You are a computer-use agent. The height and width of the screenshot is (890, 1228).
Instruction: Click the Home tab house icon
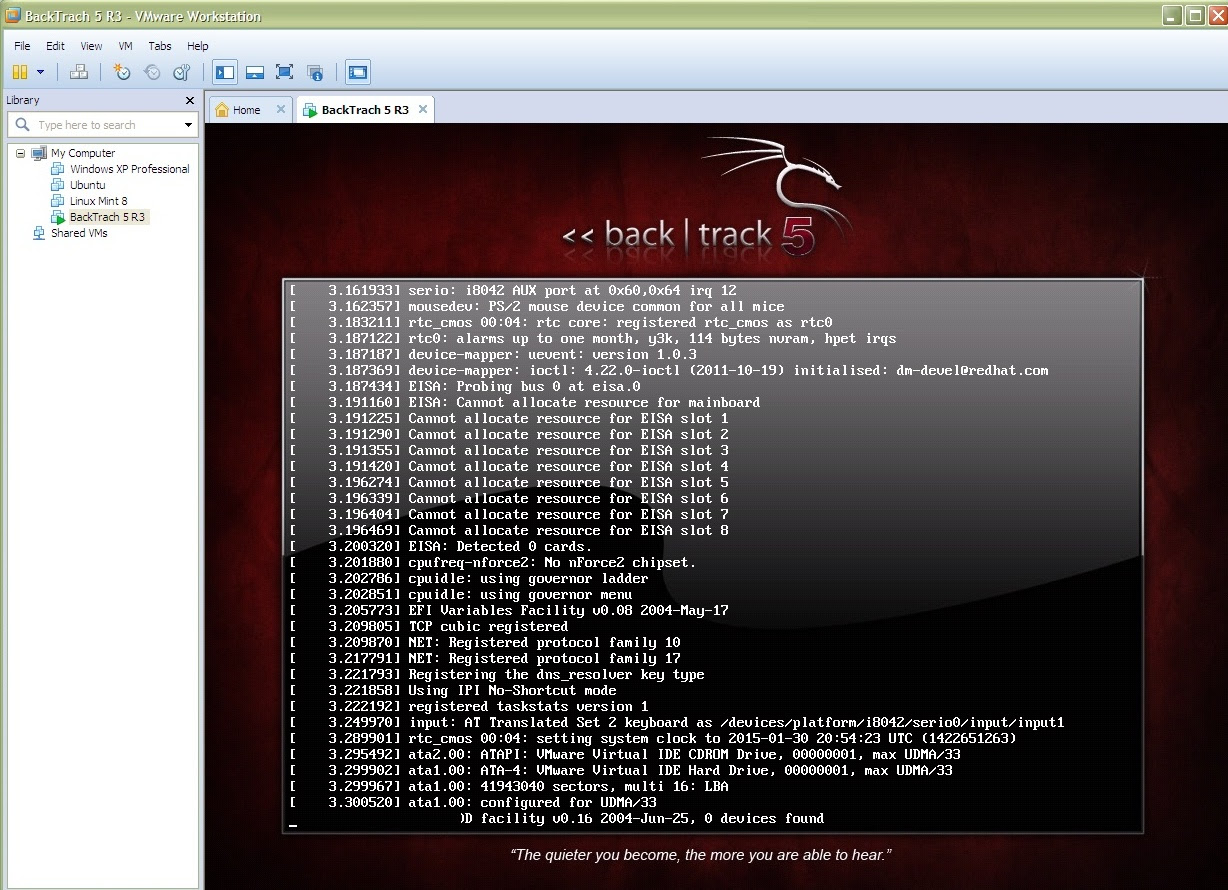click(222, 110)
